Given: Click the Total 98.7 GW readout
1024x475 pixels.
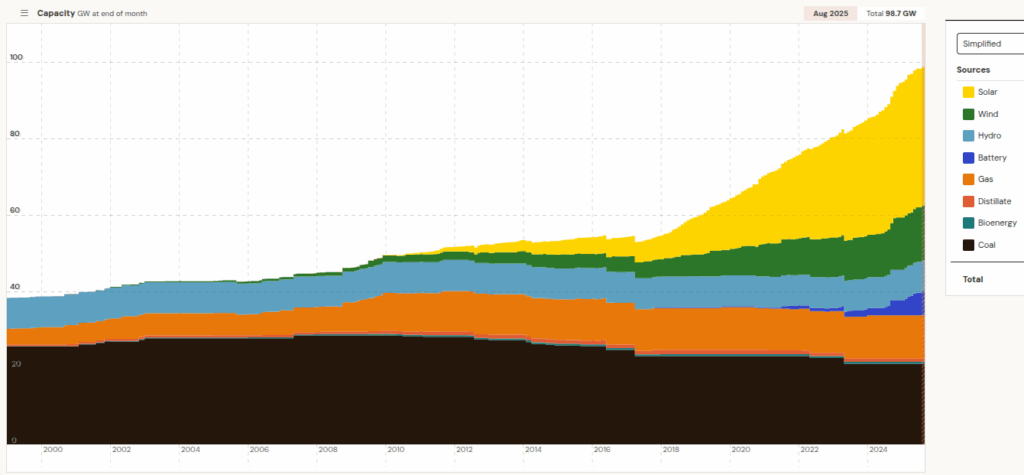Looking at the screenshot, I should (892, 13).
